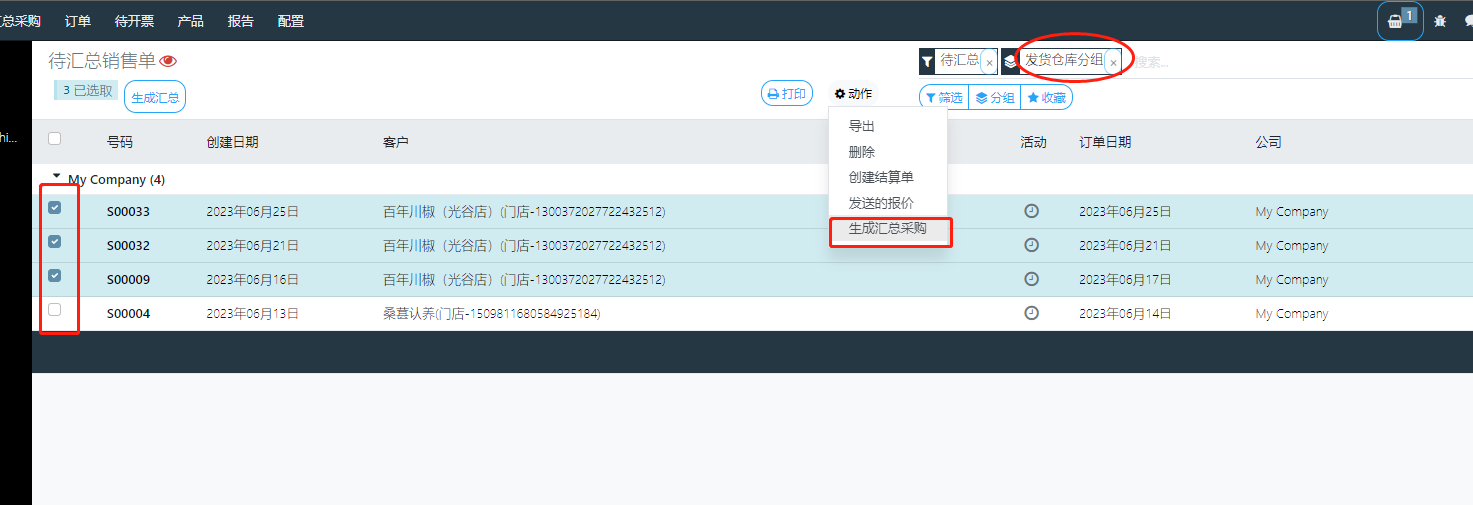Click the activity clock icon for S00032
This screenshot has width=1473, height=505.
click(x=1031, y=245)
